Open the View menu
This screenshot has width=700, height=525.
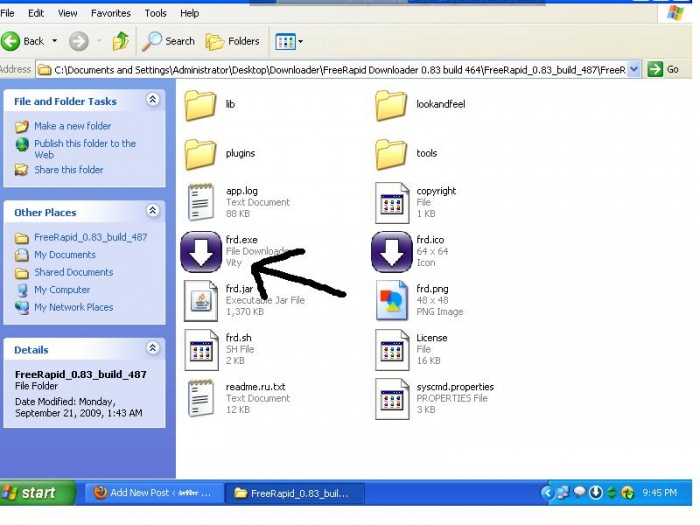[67, 13]
